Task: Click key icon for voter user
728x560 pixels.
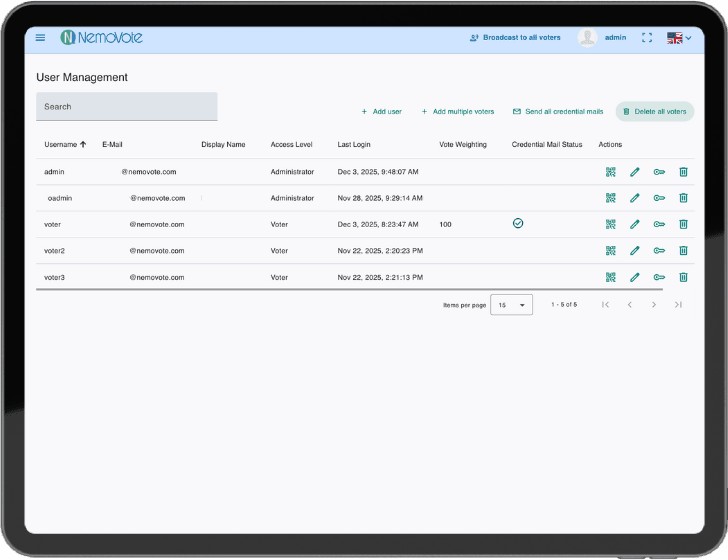Action: (659, 225)
